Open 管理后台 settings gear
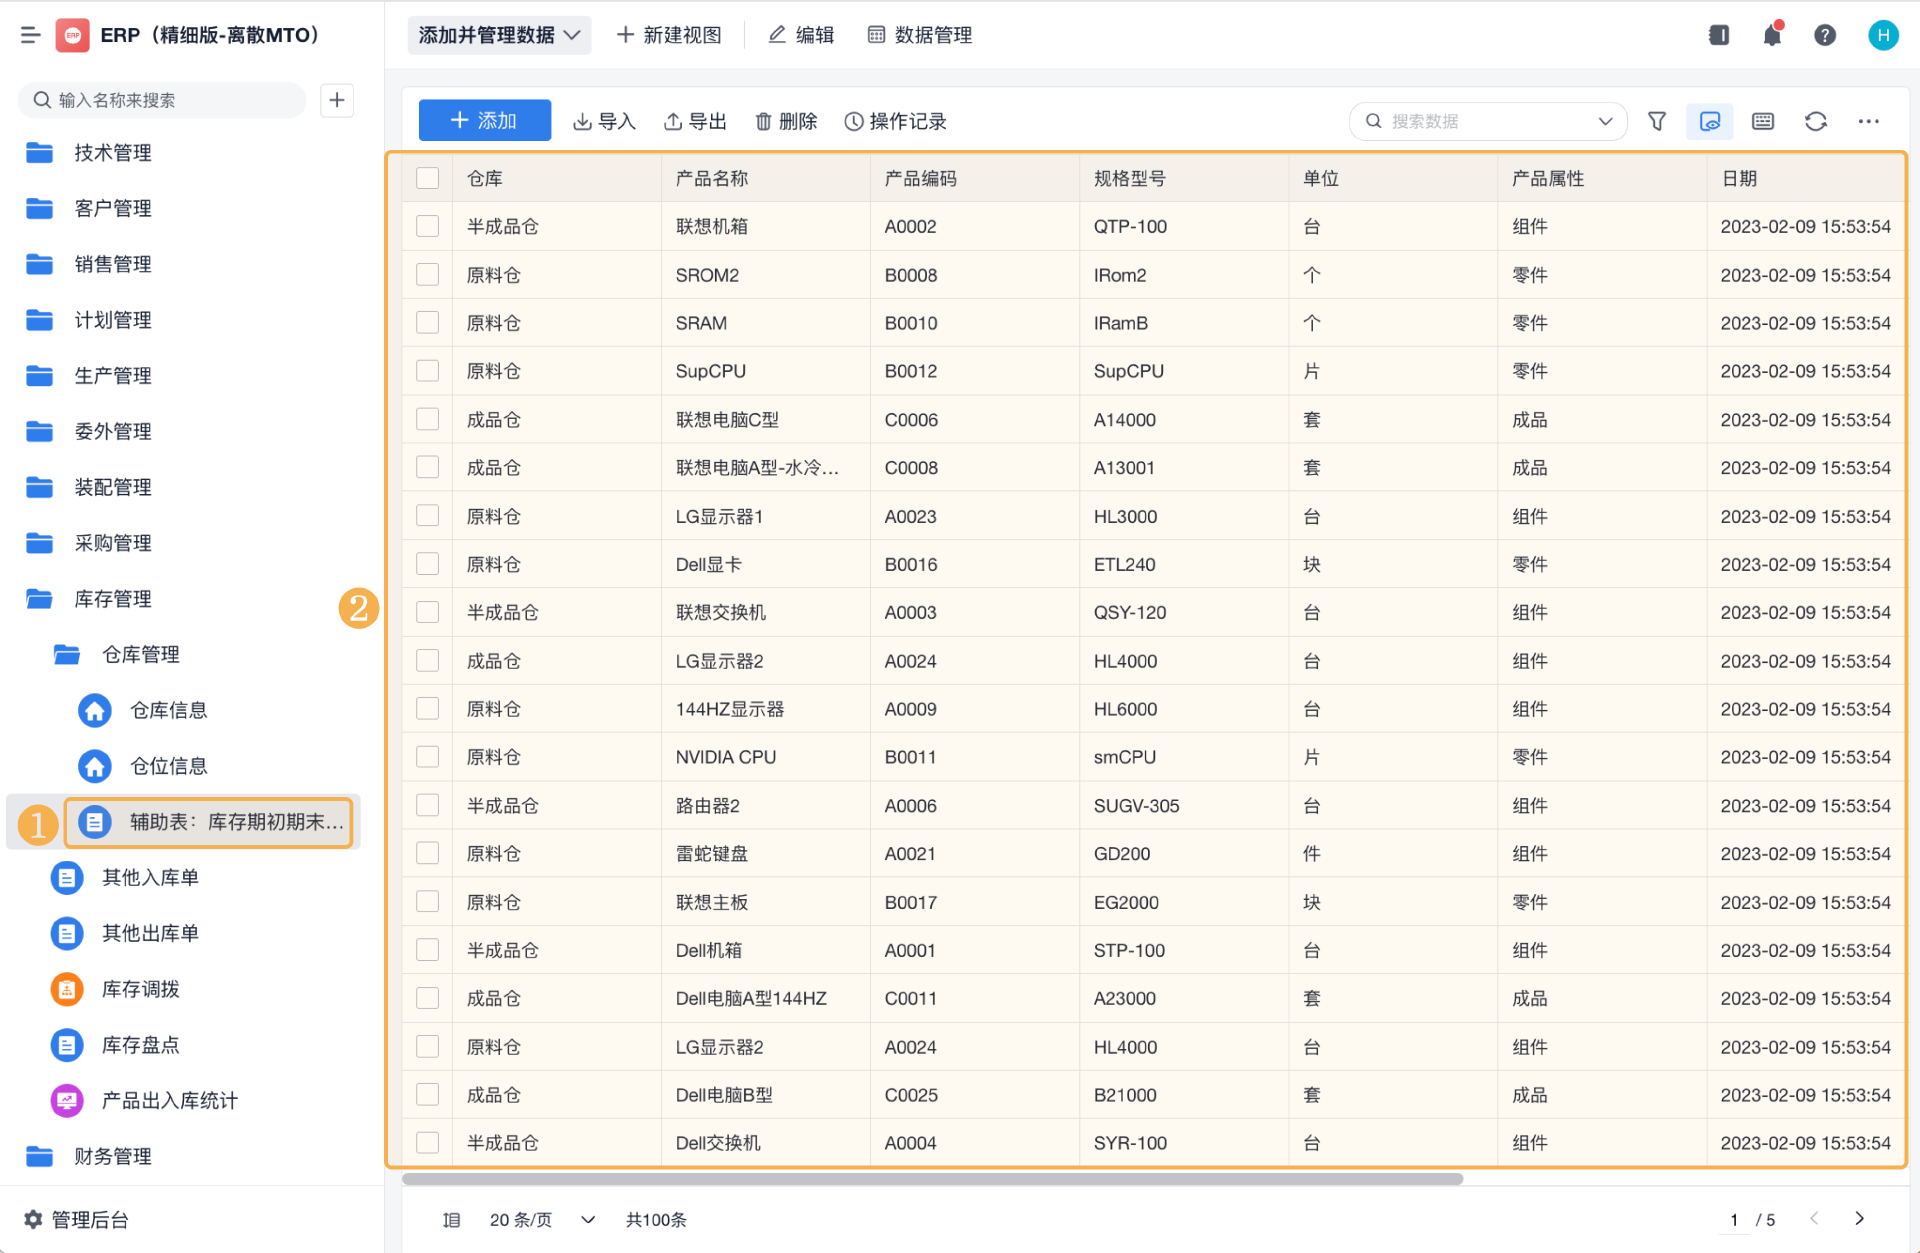Screen dimensions: 1920x1253 click(33, 1219)
